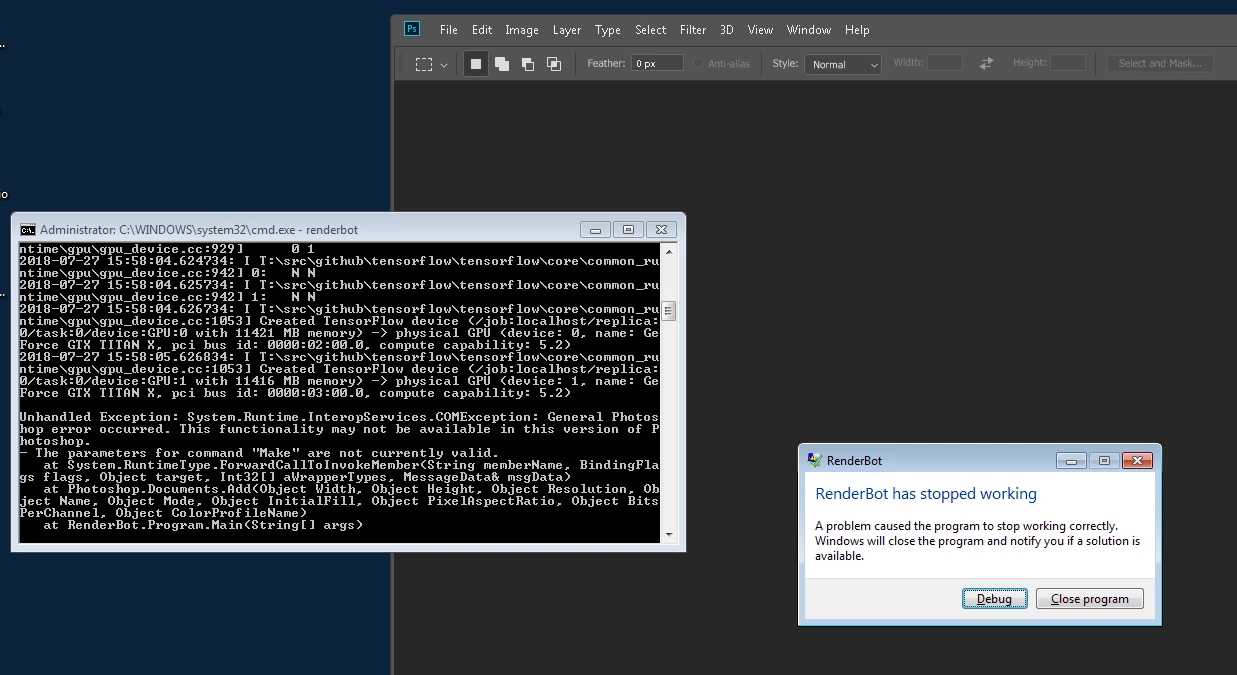
Task: Open the Image menu
Action: click(522, 30)
